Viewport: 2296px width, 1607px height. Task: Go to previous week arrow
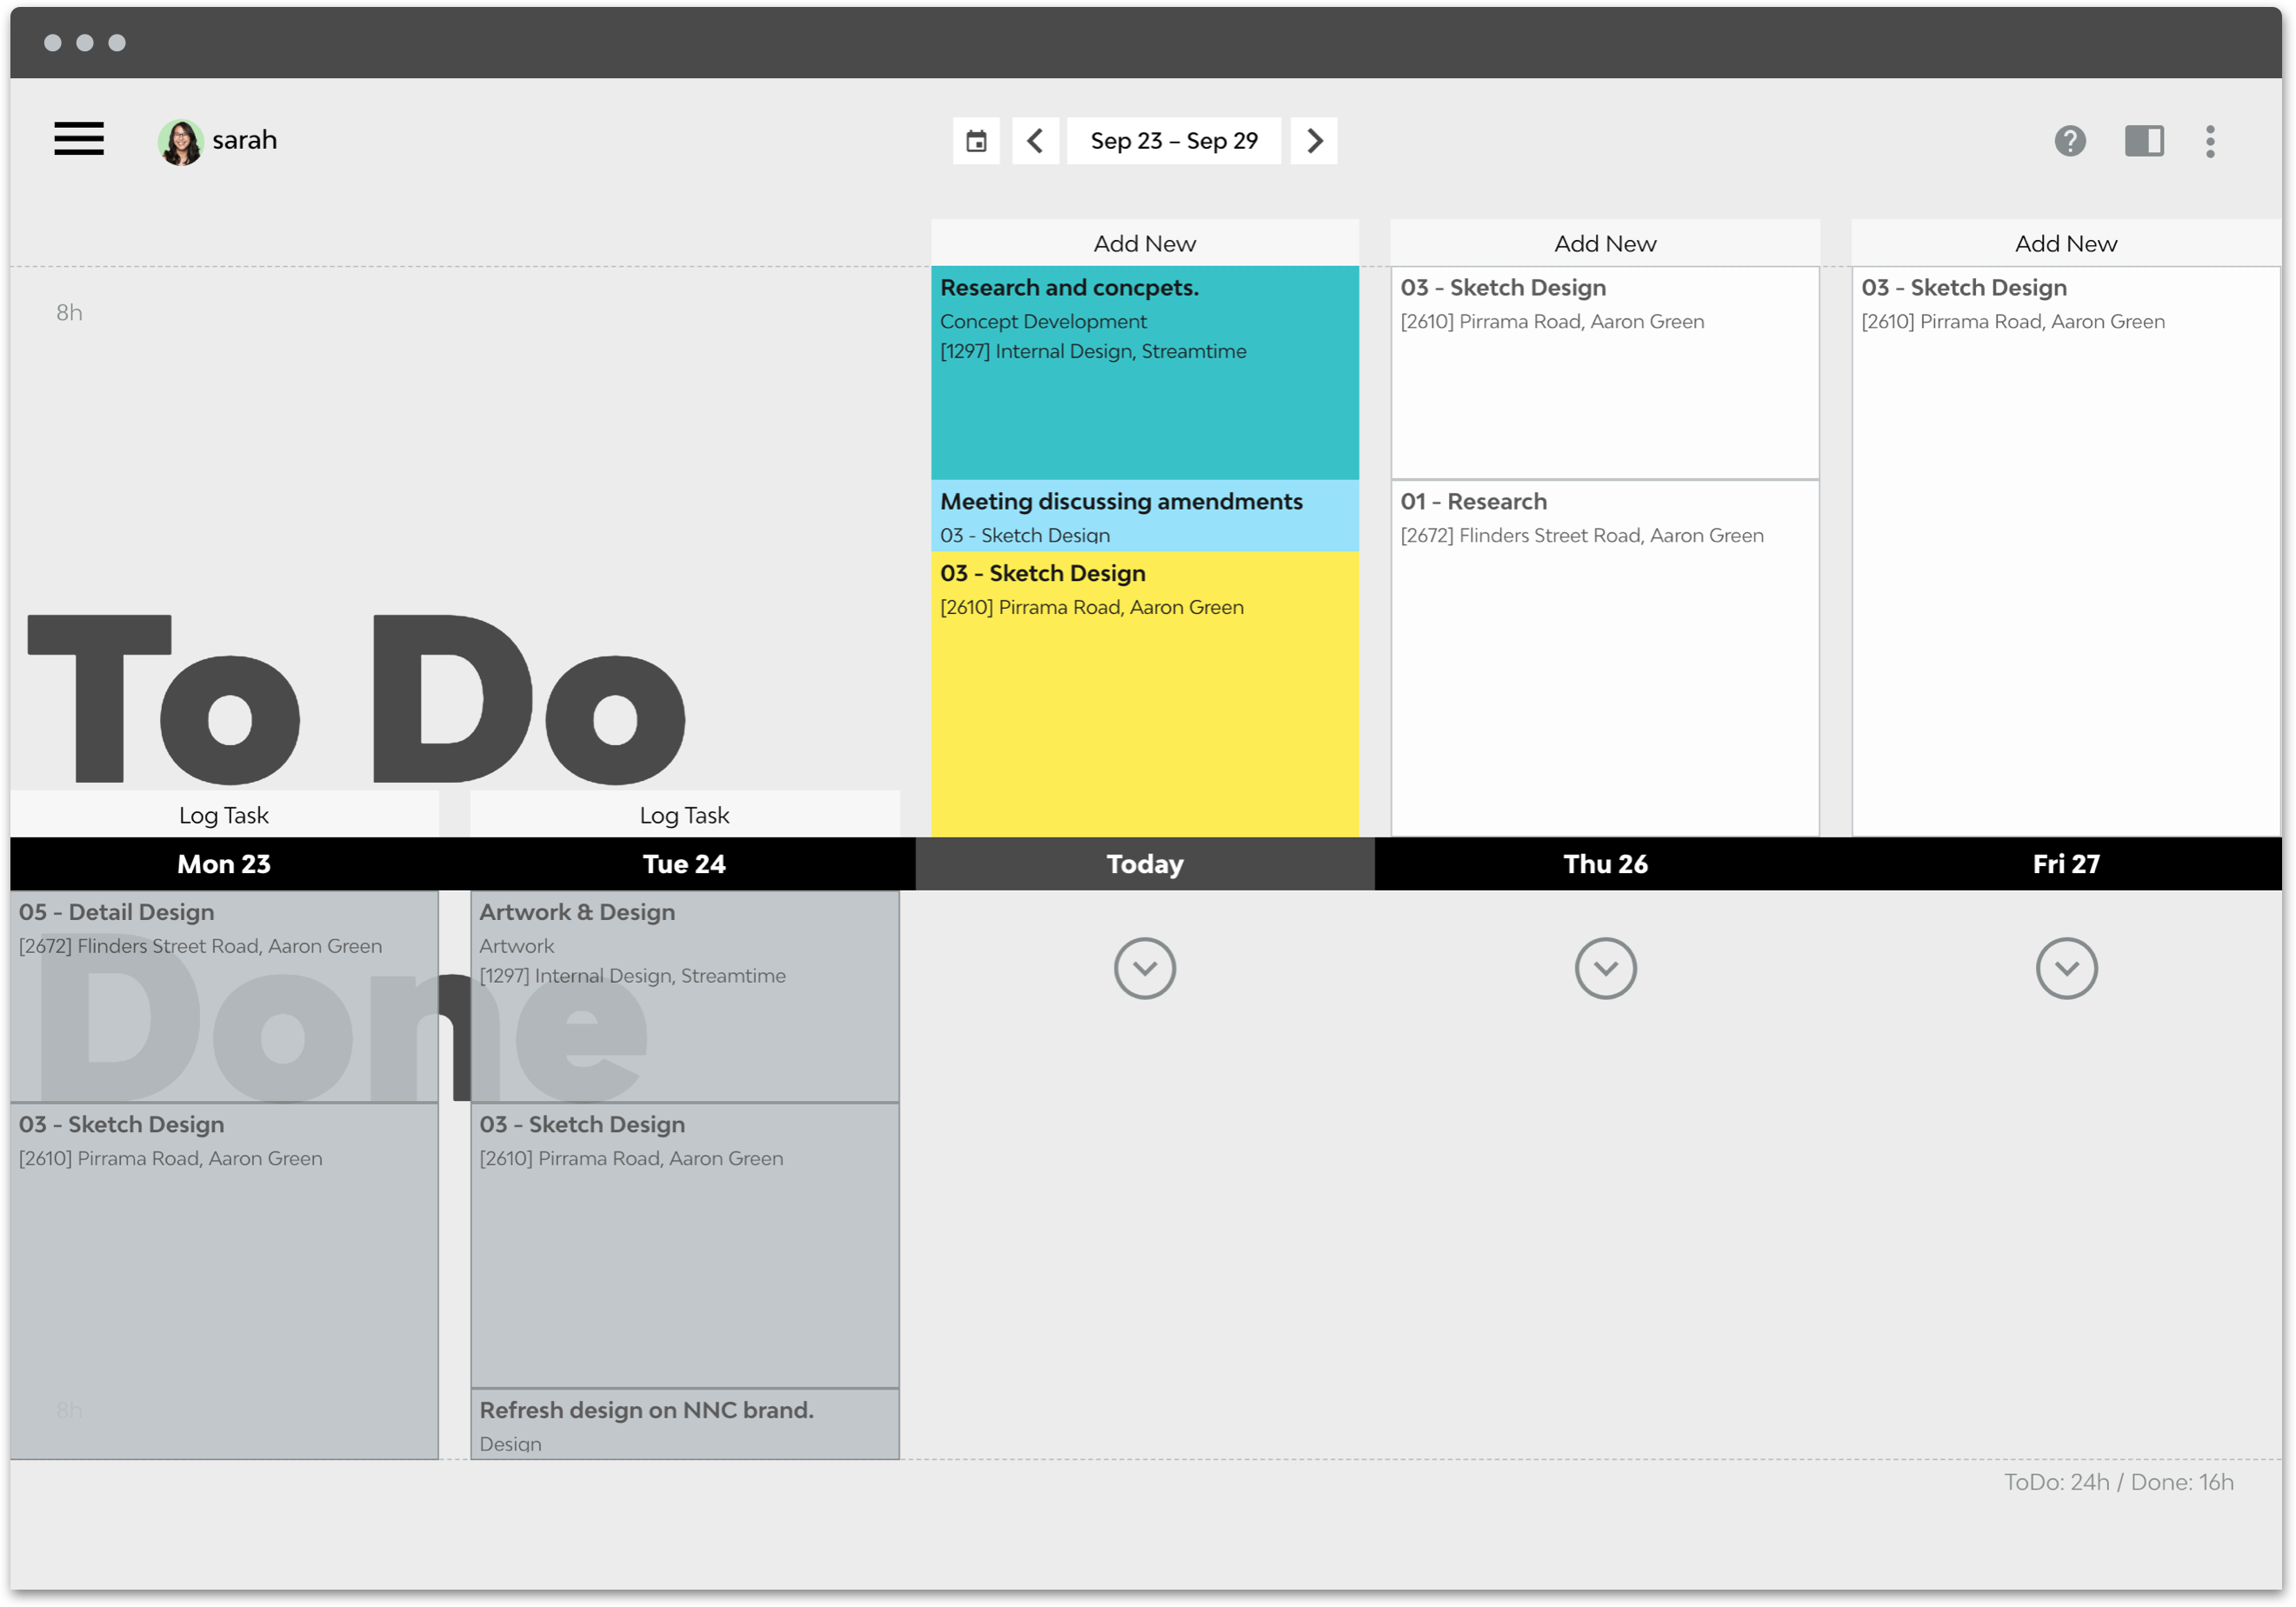pos(1035,141)
